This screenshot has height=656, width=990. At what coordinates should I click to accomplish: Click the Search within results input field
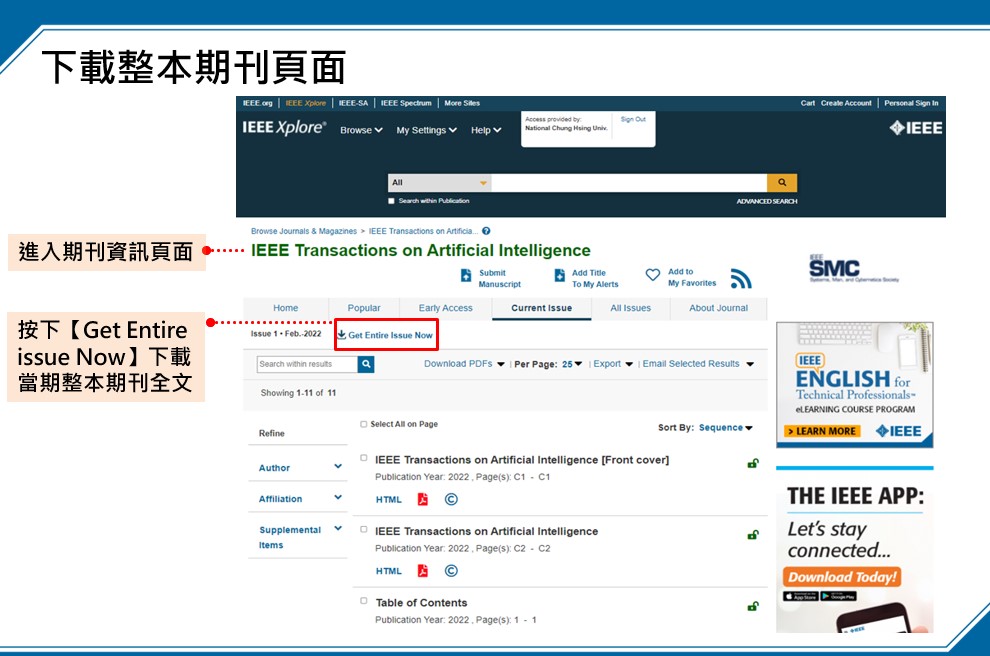[307, 364]
